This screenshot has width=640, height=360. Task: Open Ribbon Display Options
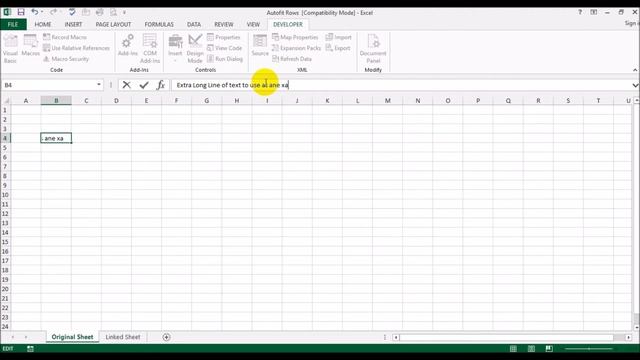click(593, 12)
